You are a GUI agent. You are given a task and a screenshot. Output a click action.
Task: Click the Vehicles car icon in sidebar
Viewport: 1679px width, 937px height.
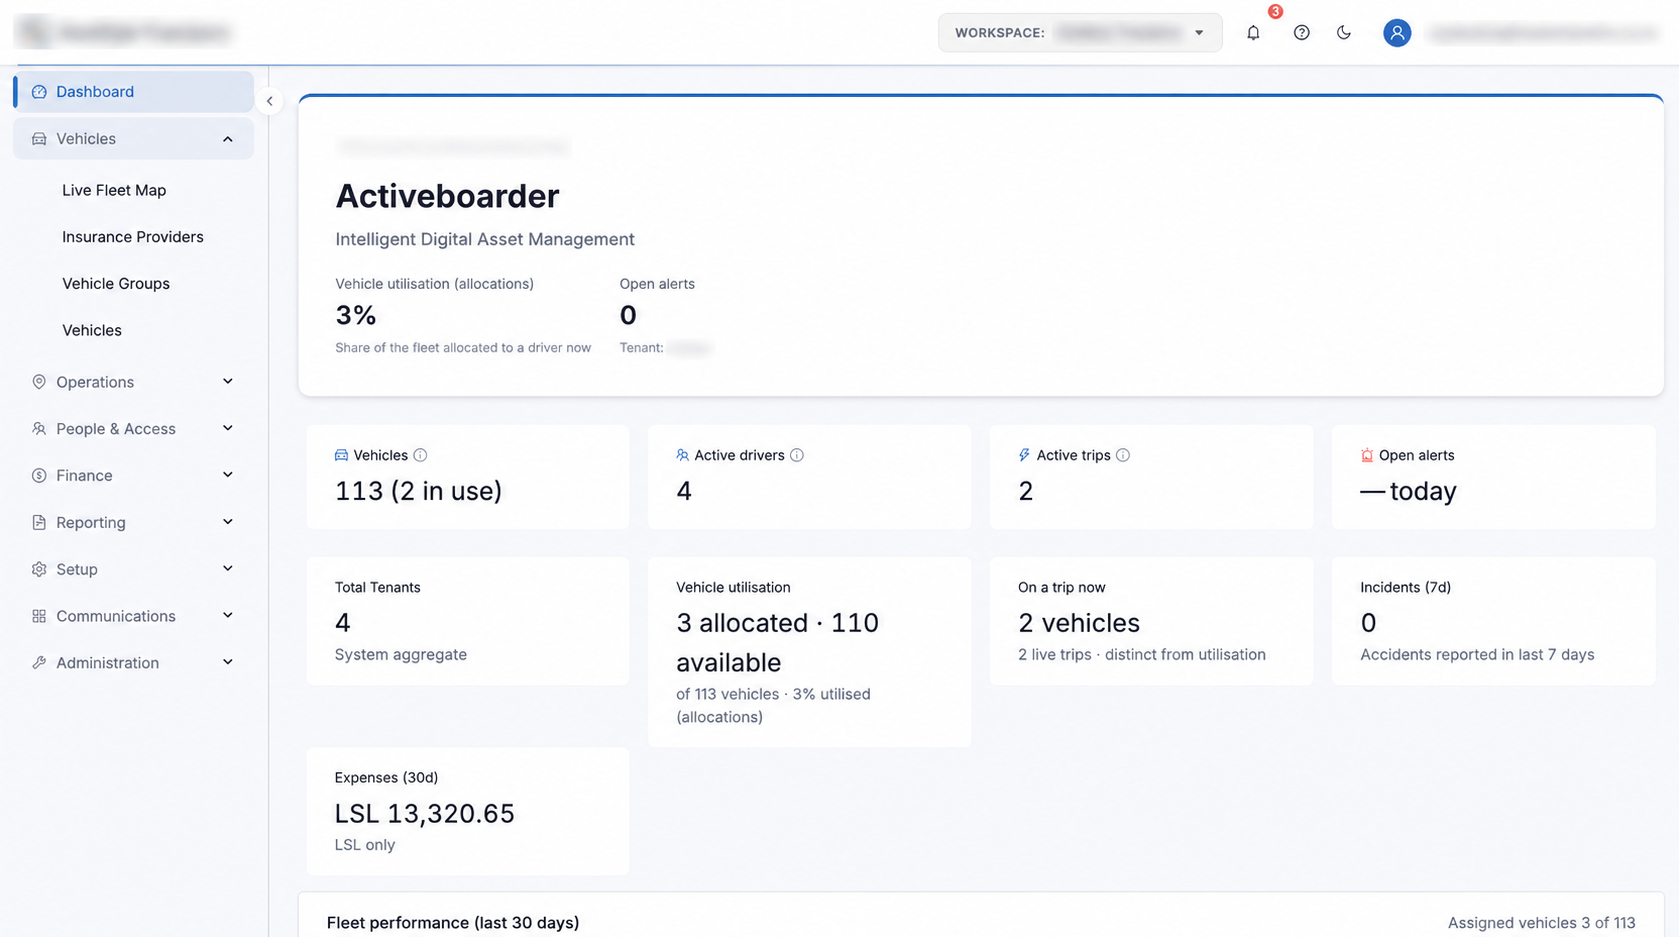tap(39, 139)
